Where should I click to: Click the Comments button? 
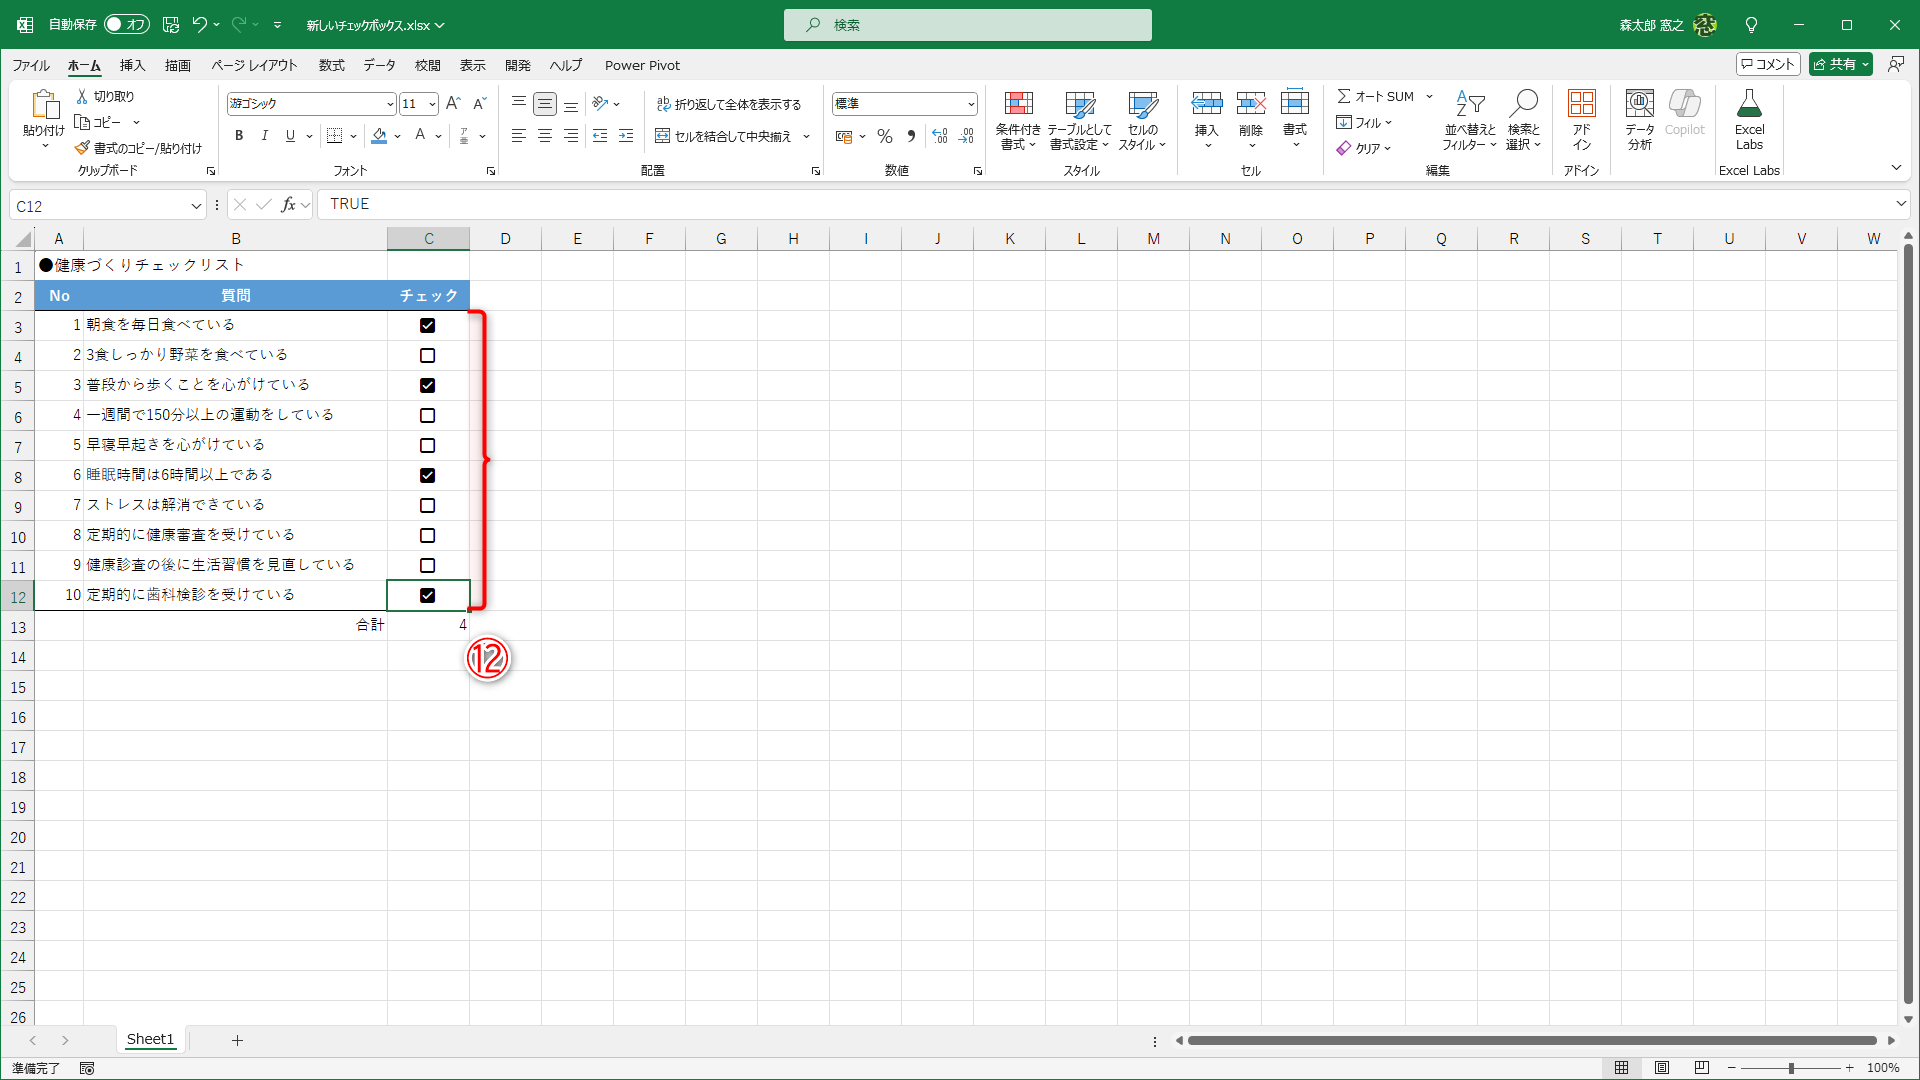pos(1768,64)
